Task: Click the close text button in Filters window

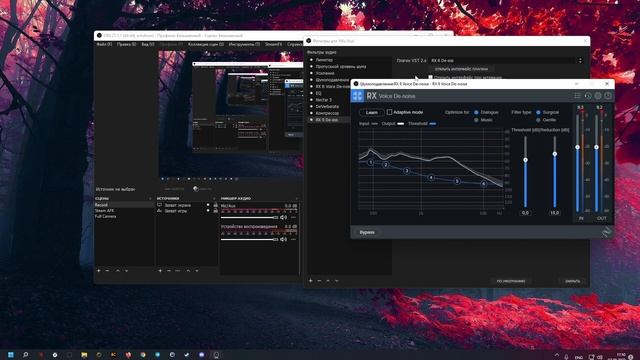Action: click(573, 281)
